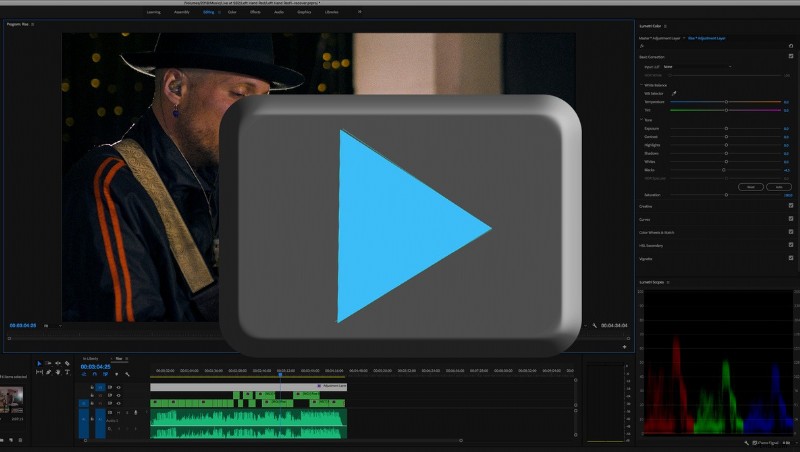Hide the top video track eye
The width and height of the screenshot is (800, 452).
point(118,387)
